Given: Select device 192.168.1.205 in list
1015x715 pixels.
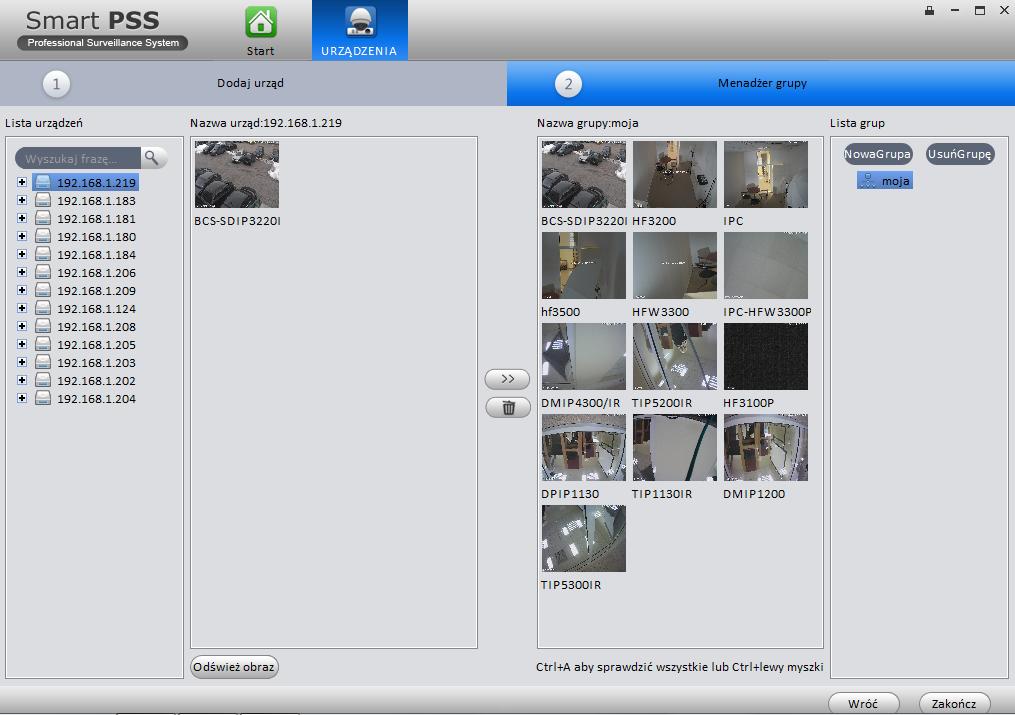Looking at the screenshot, I should (85, 345).
